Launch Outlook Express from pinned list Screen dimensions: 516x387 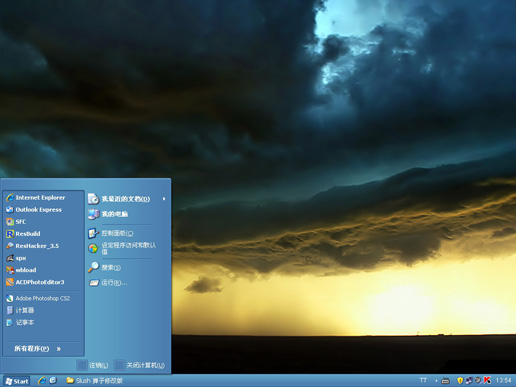(34, 209)
